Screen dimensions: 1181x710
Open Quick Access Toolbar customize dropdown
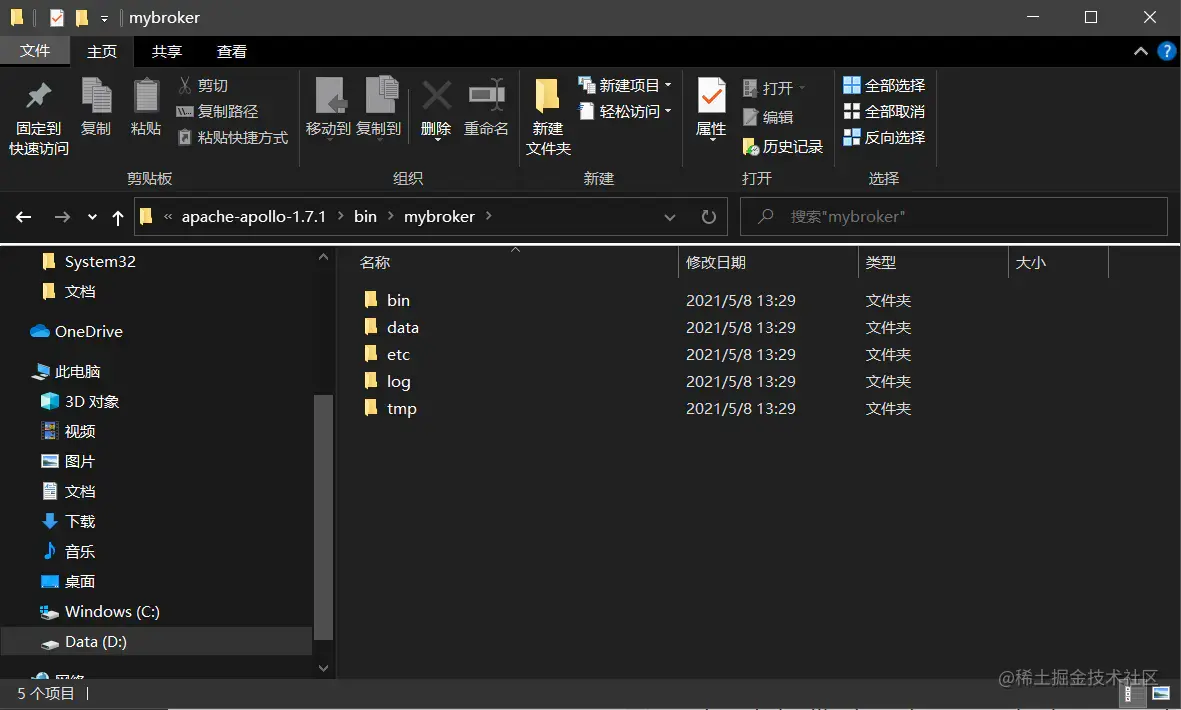pyautogui.click(x=104, y=17)
